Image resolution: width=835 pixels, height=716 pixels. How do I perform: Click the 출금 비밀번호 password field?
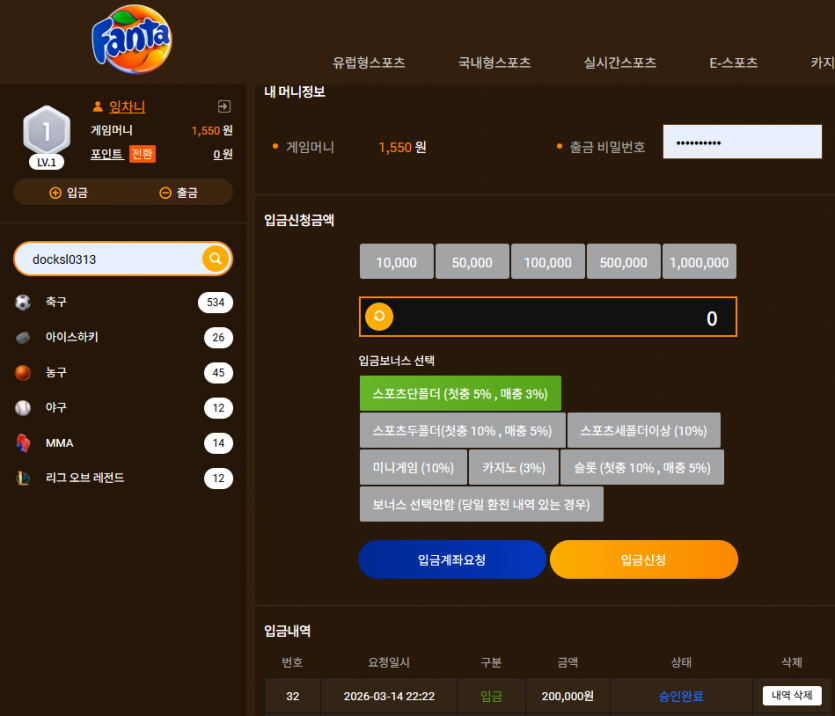pyautogui.click(x=742, y=142)
